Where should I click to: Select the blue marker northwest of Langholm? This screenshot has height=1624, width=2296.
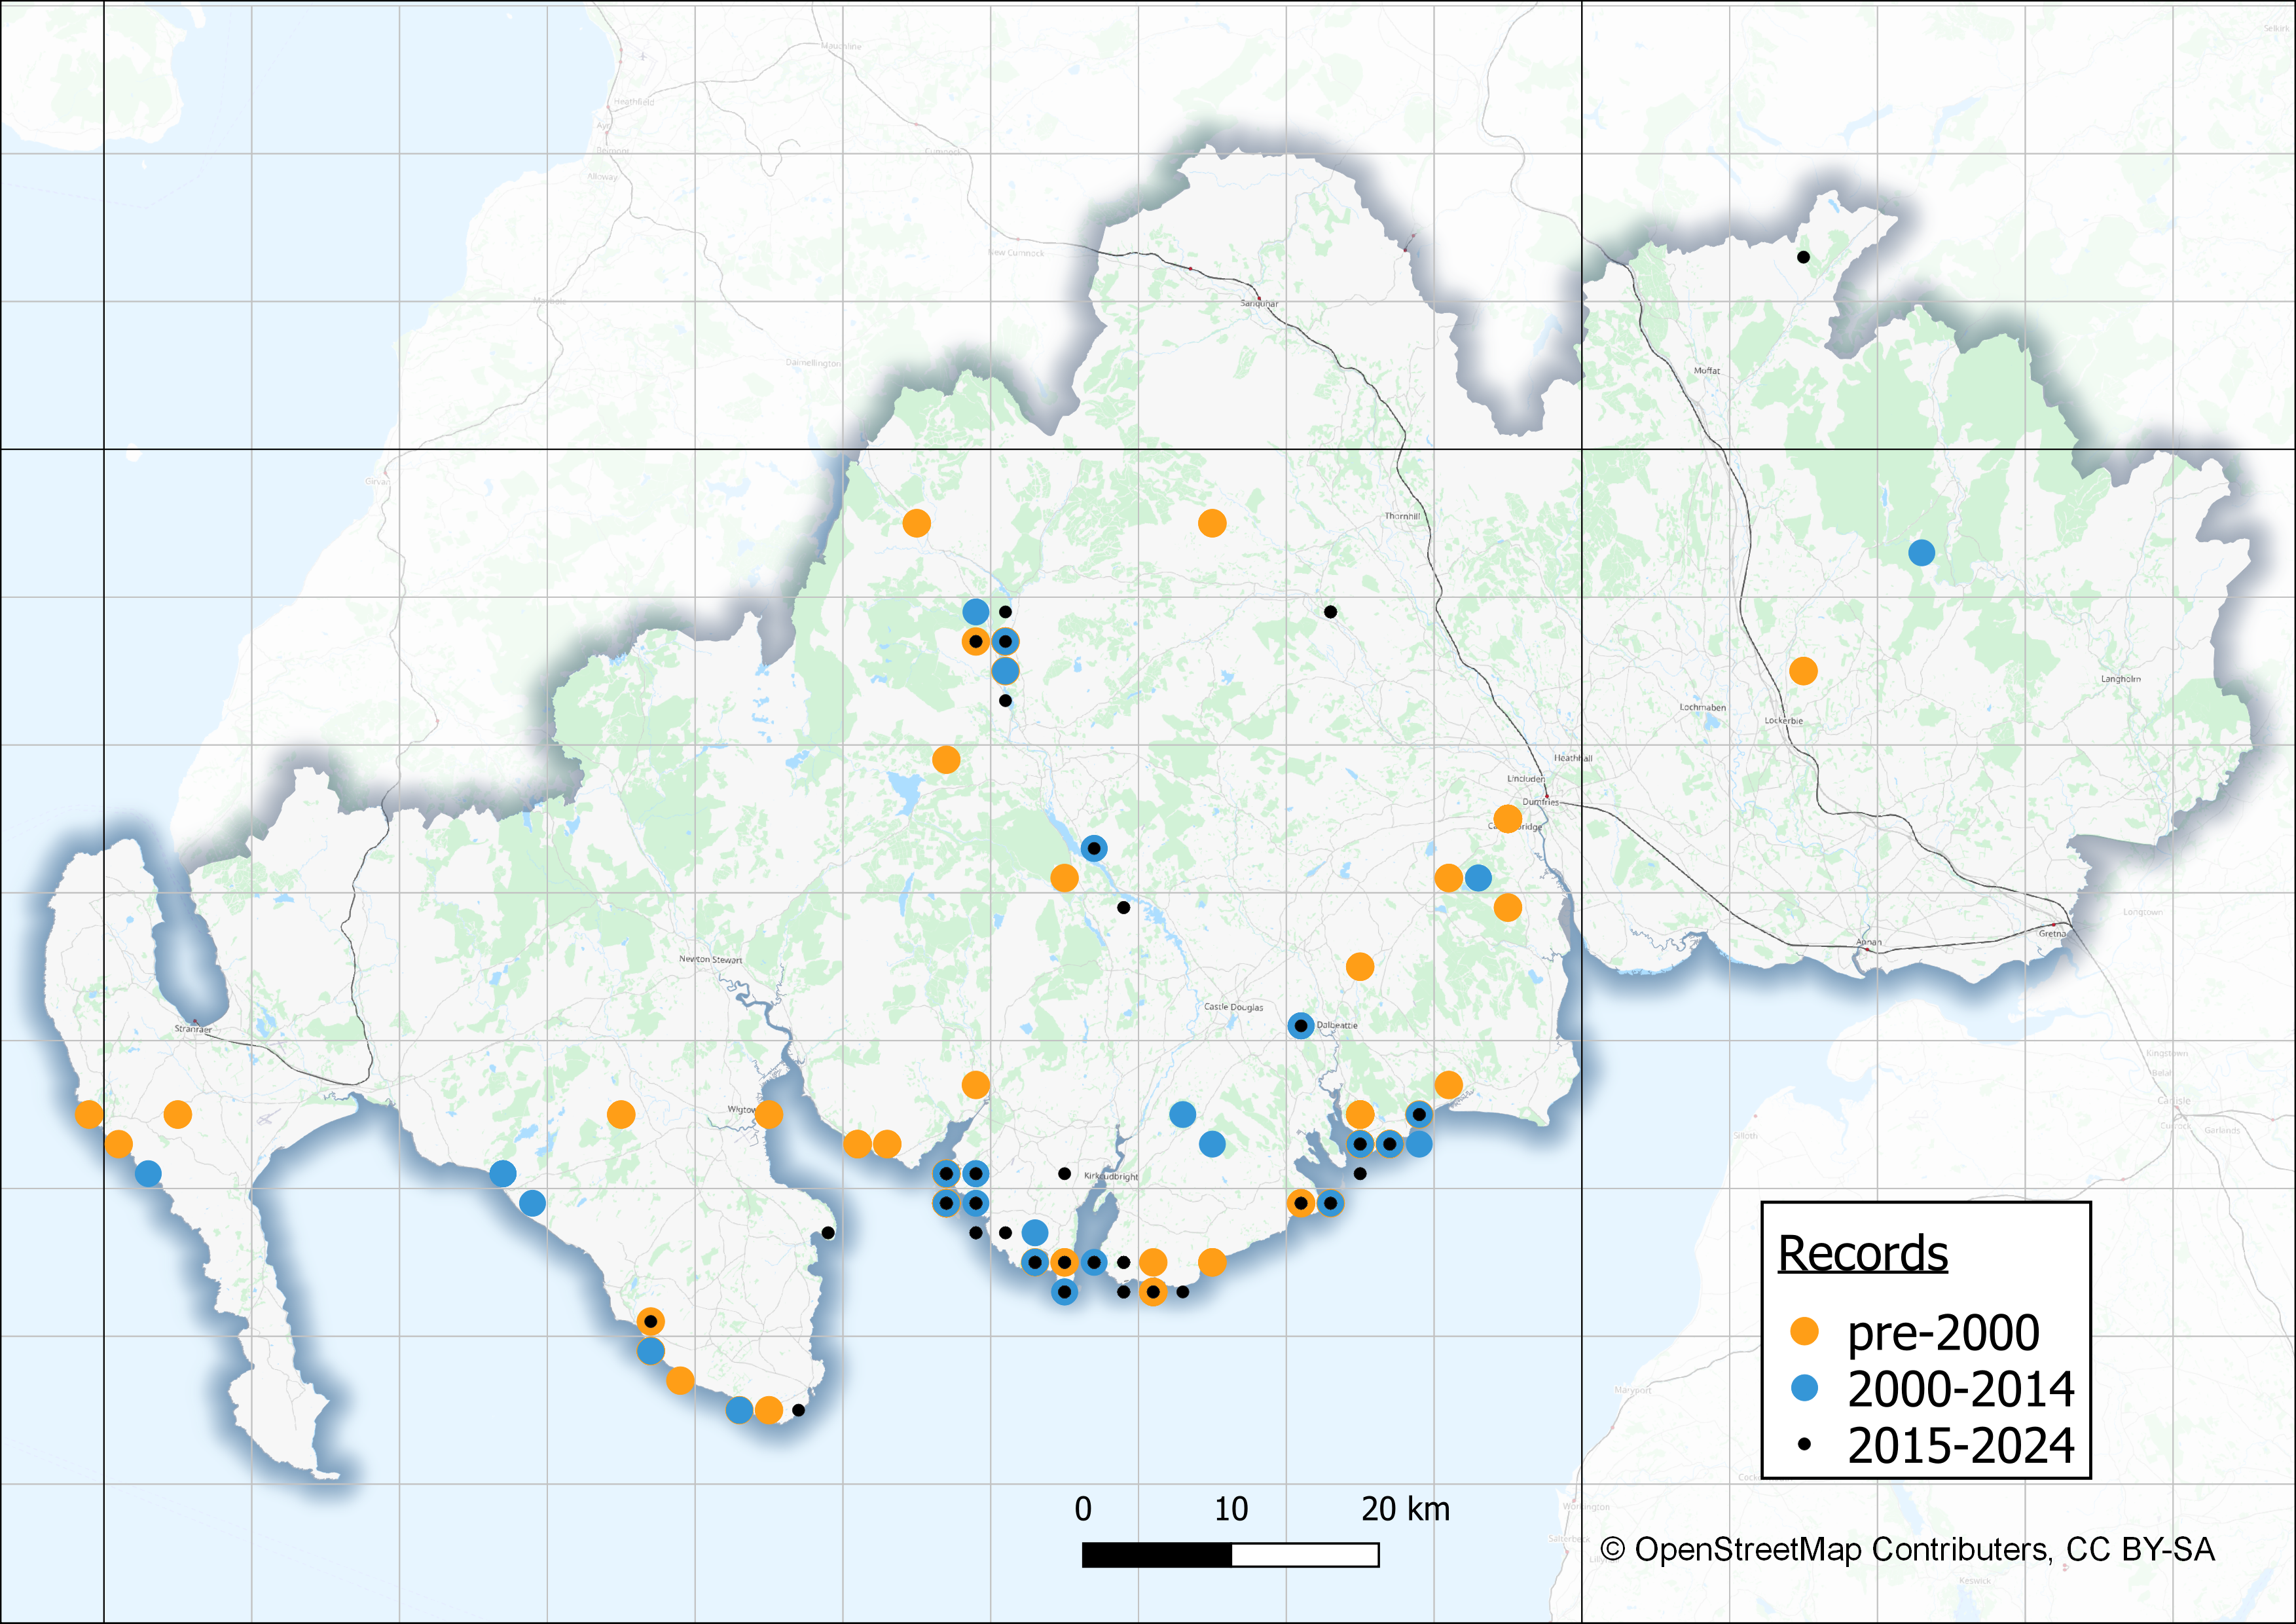[1921, 552]
